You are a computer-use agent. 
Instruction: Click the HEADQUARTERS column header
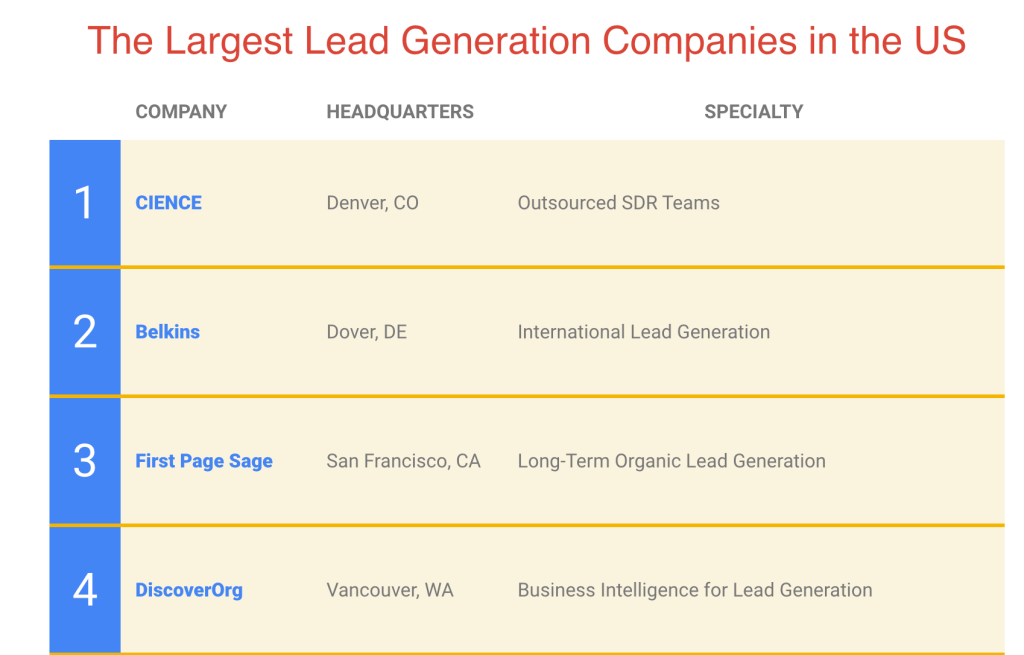400,112
